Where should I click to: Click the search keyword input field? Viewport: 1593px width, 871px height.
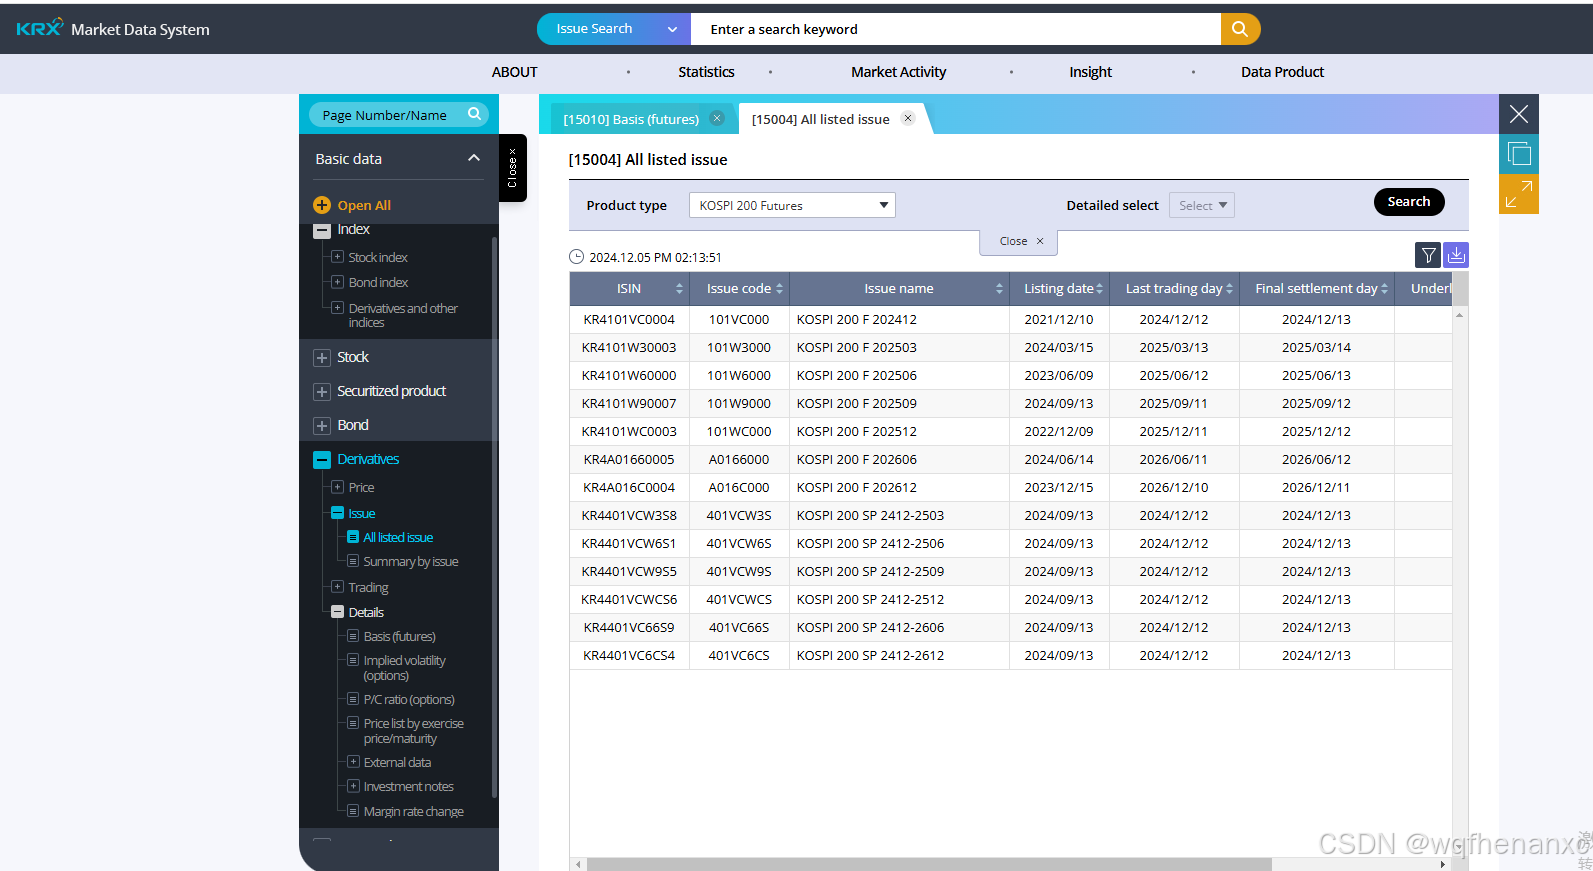click(x=956, y=29)
